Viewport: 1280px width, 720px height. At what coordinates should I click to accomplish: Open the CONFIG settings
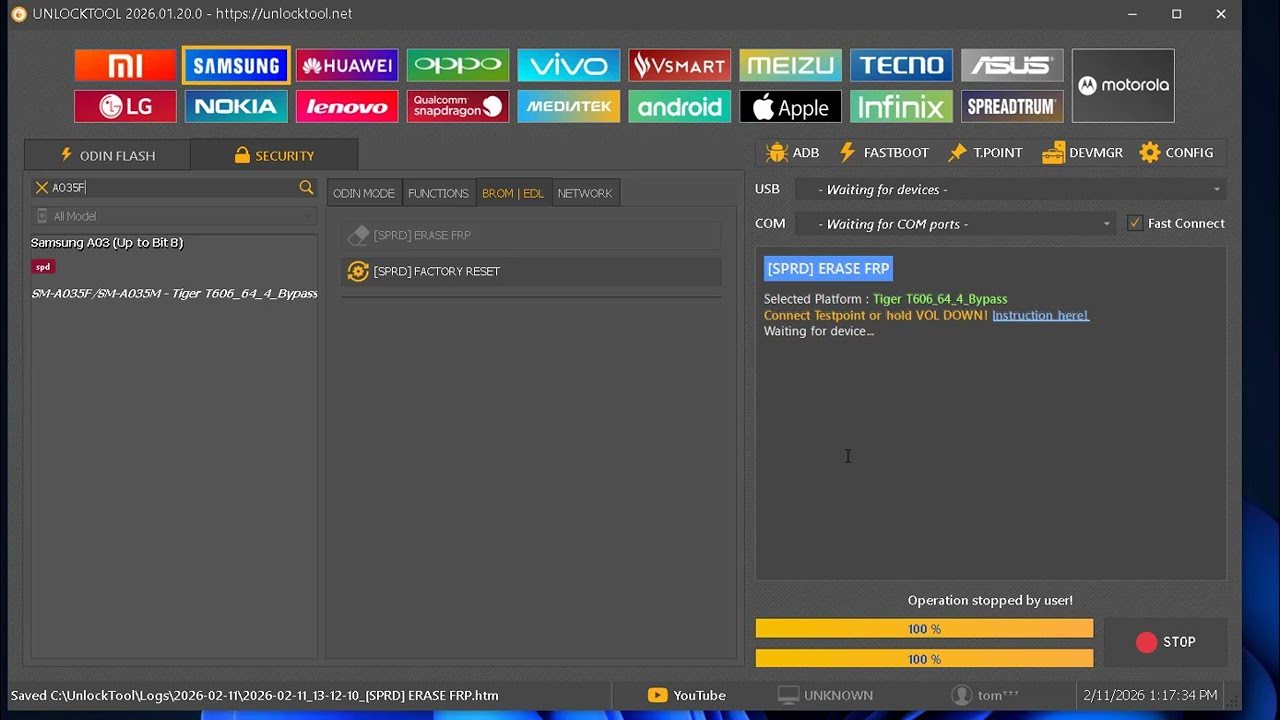(x=1176, y=152)
